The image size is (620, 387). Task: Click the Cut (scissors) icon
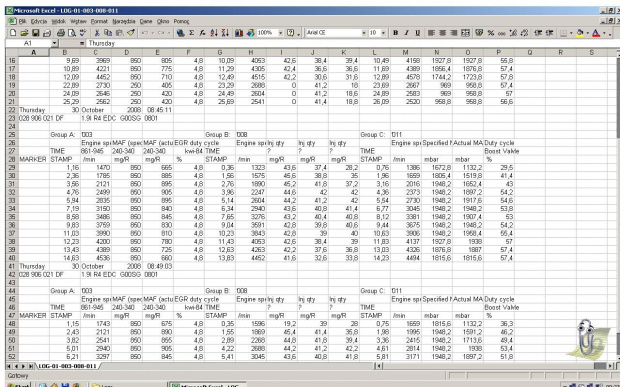pos(96,33)
